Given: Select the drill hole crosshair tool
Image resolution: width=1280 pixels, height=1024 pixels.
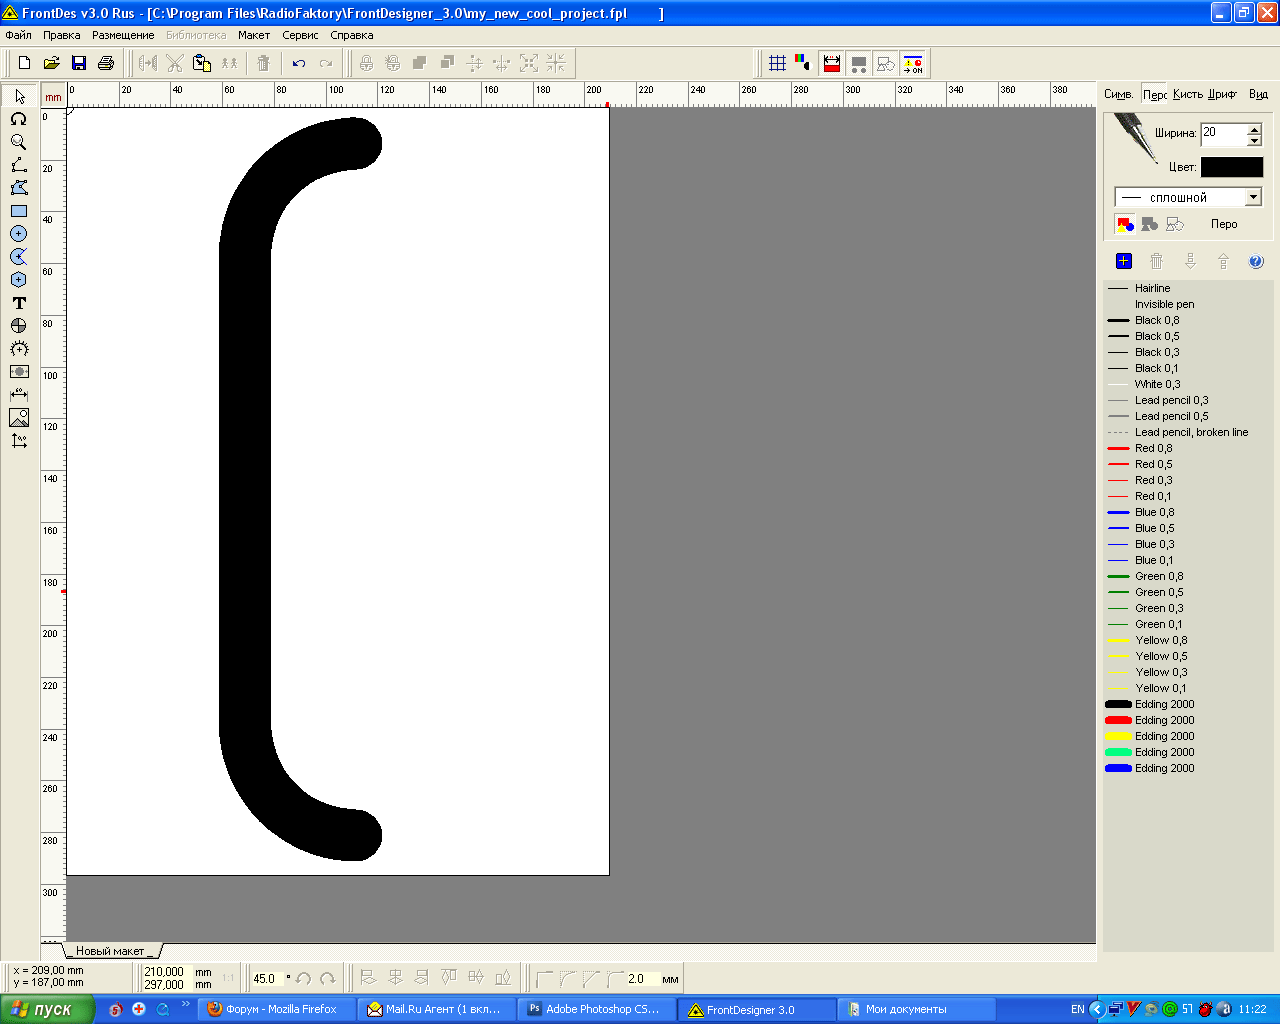Looking at the screenshot, I should [x=19, y=326].
